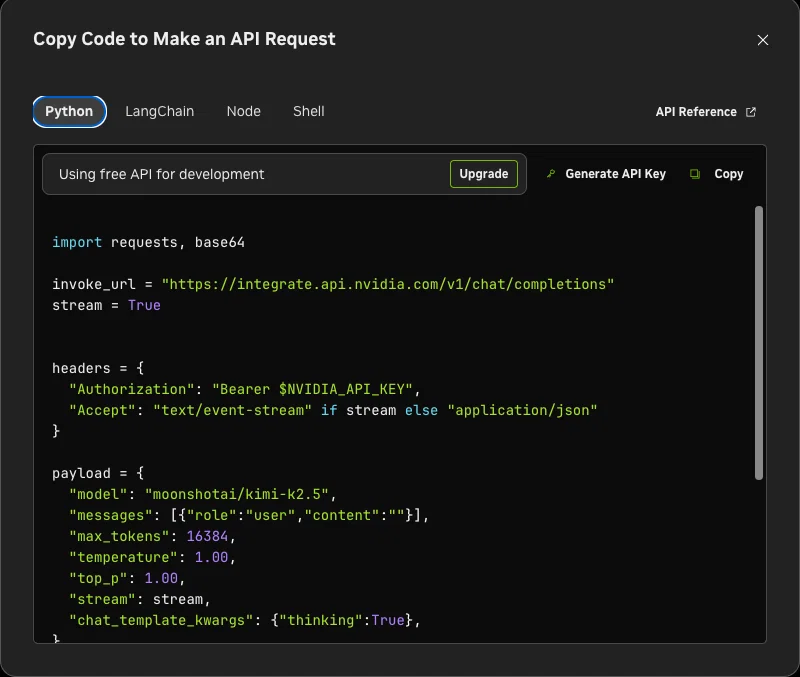Show the Shell code tab

click(309, 111)
